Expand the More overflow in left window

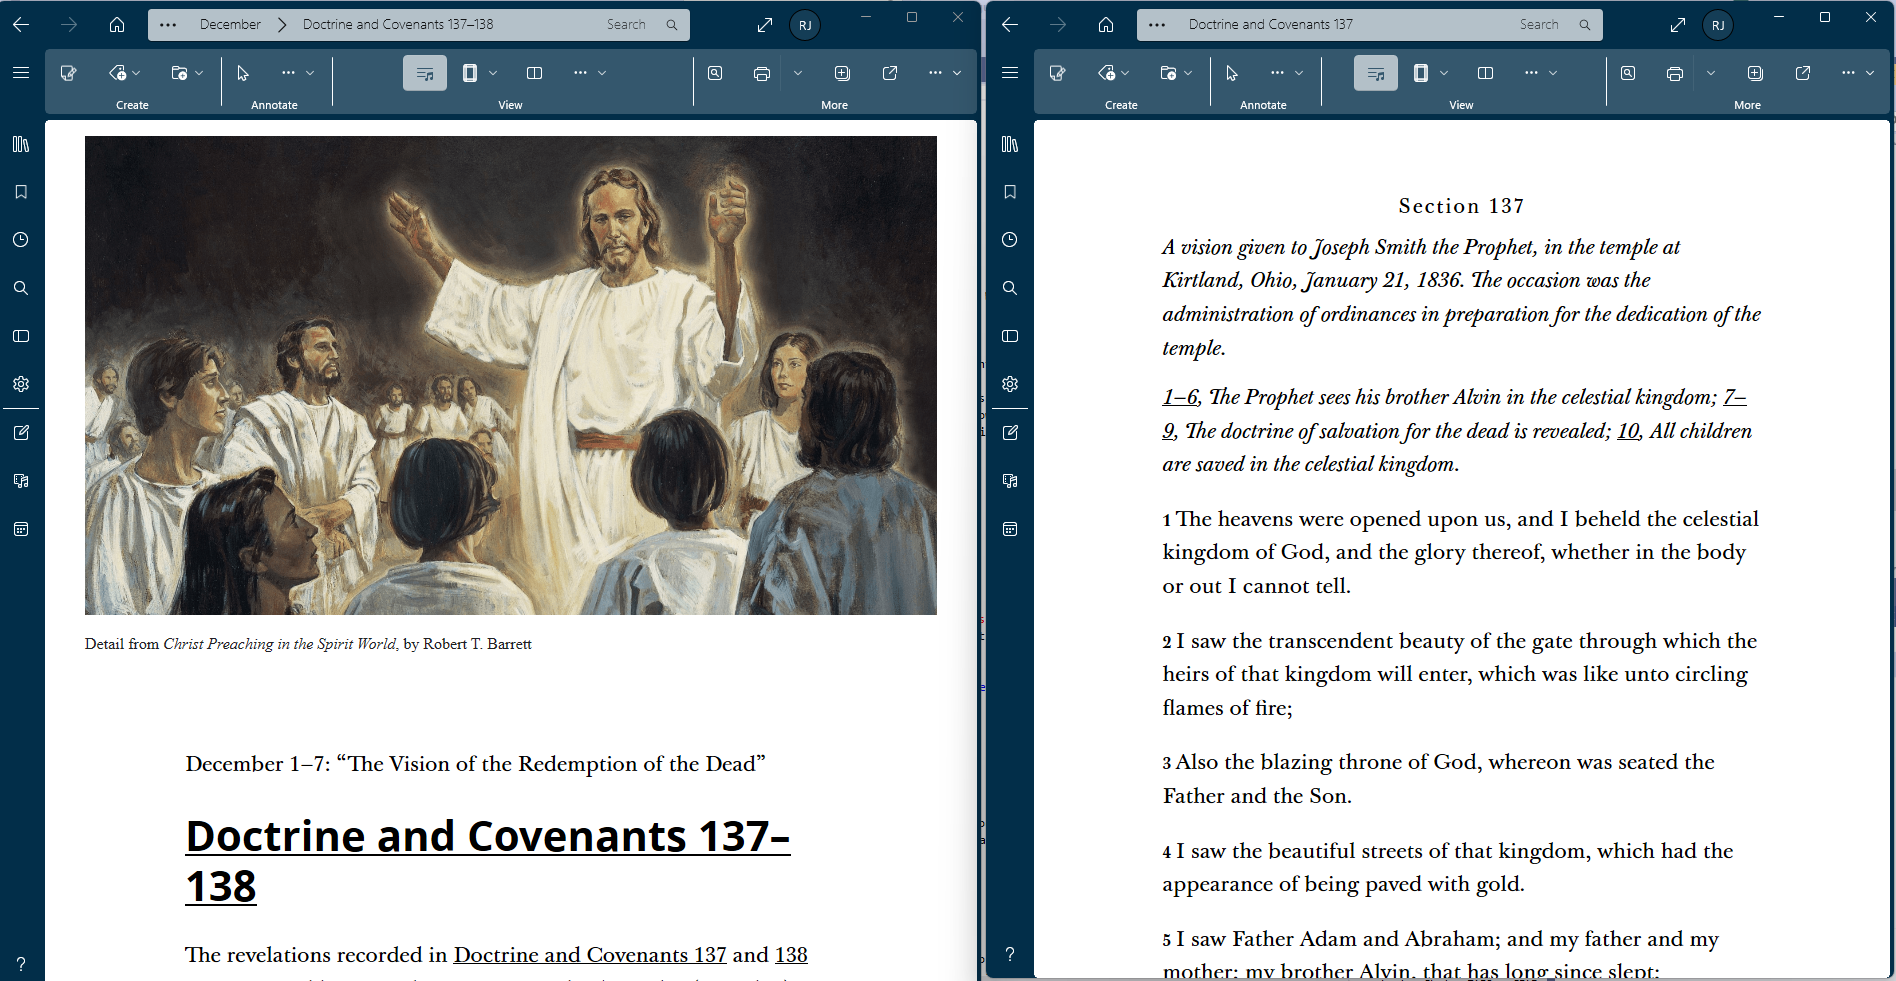pyautogui.click(x=945, y=73)
